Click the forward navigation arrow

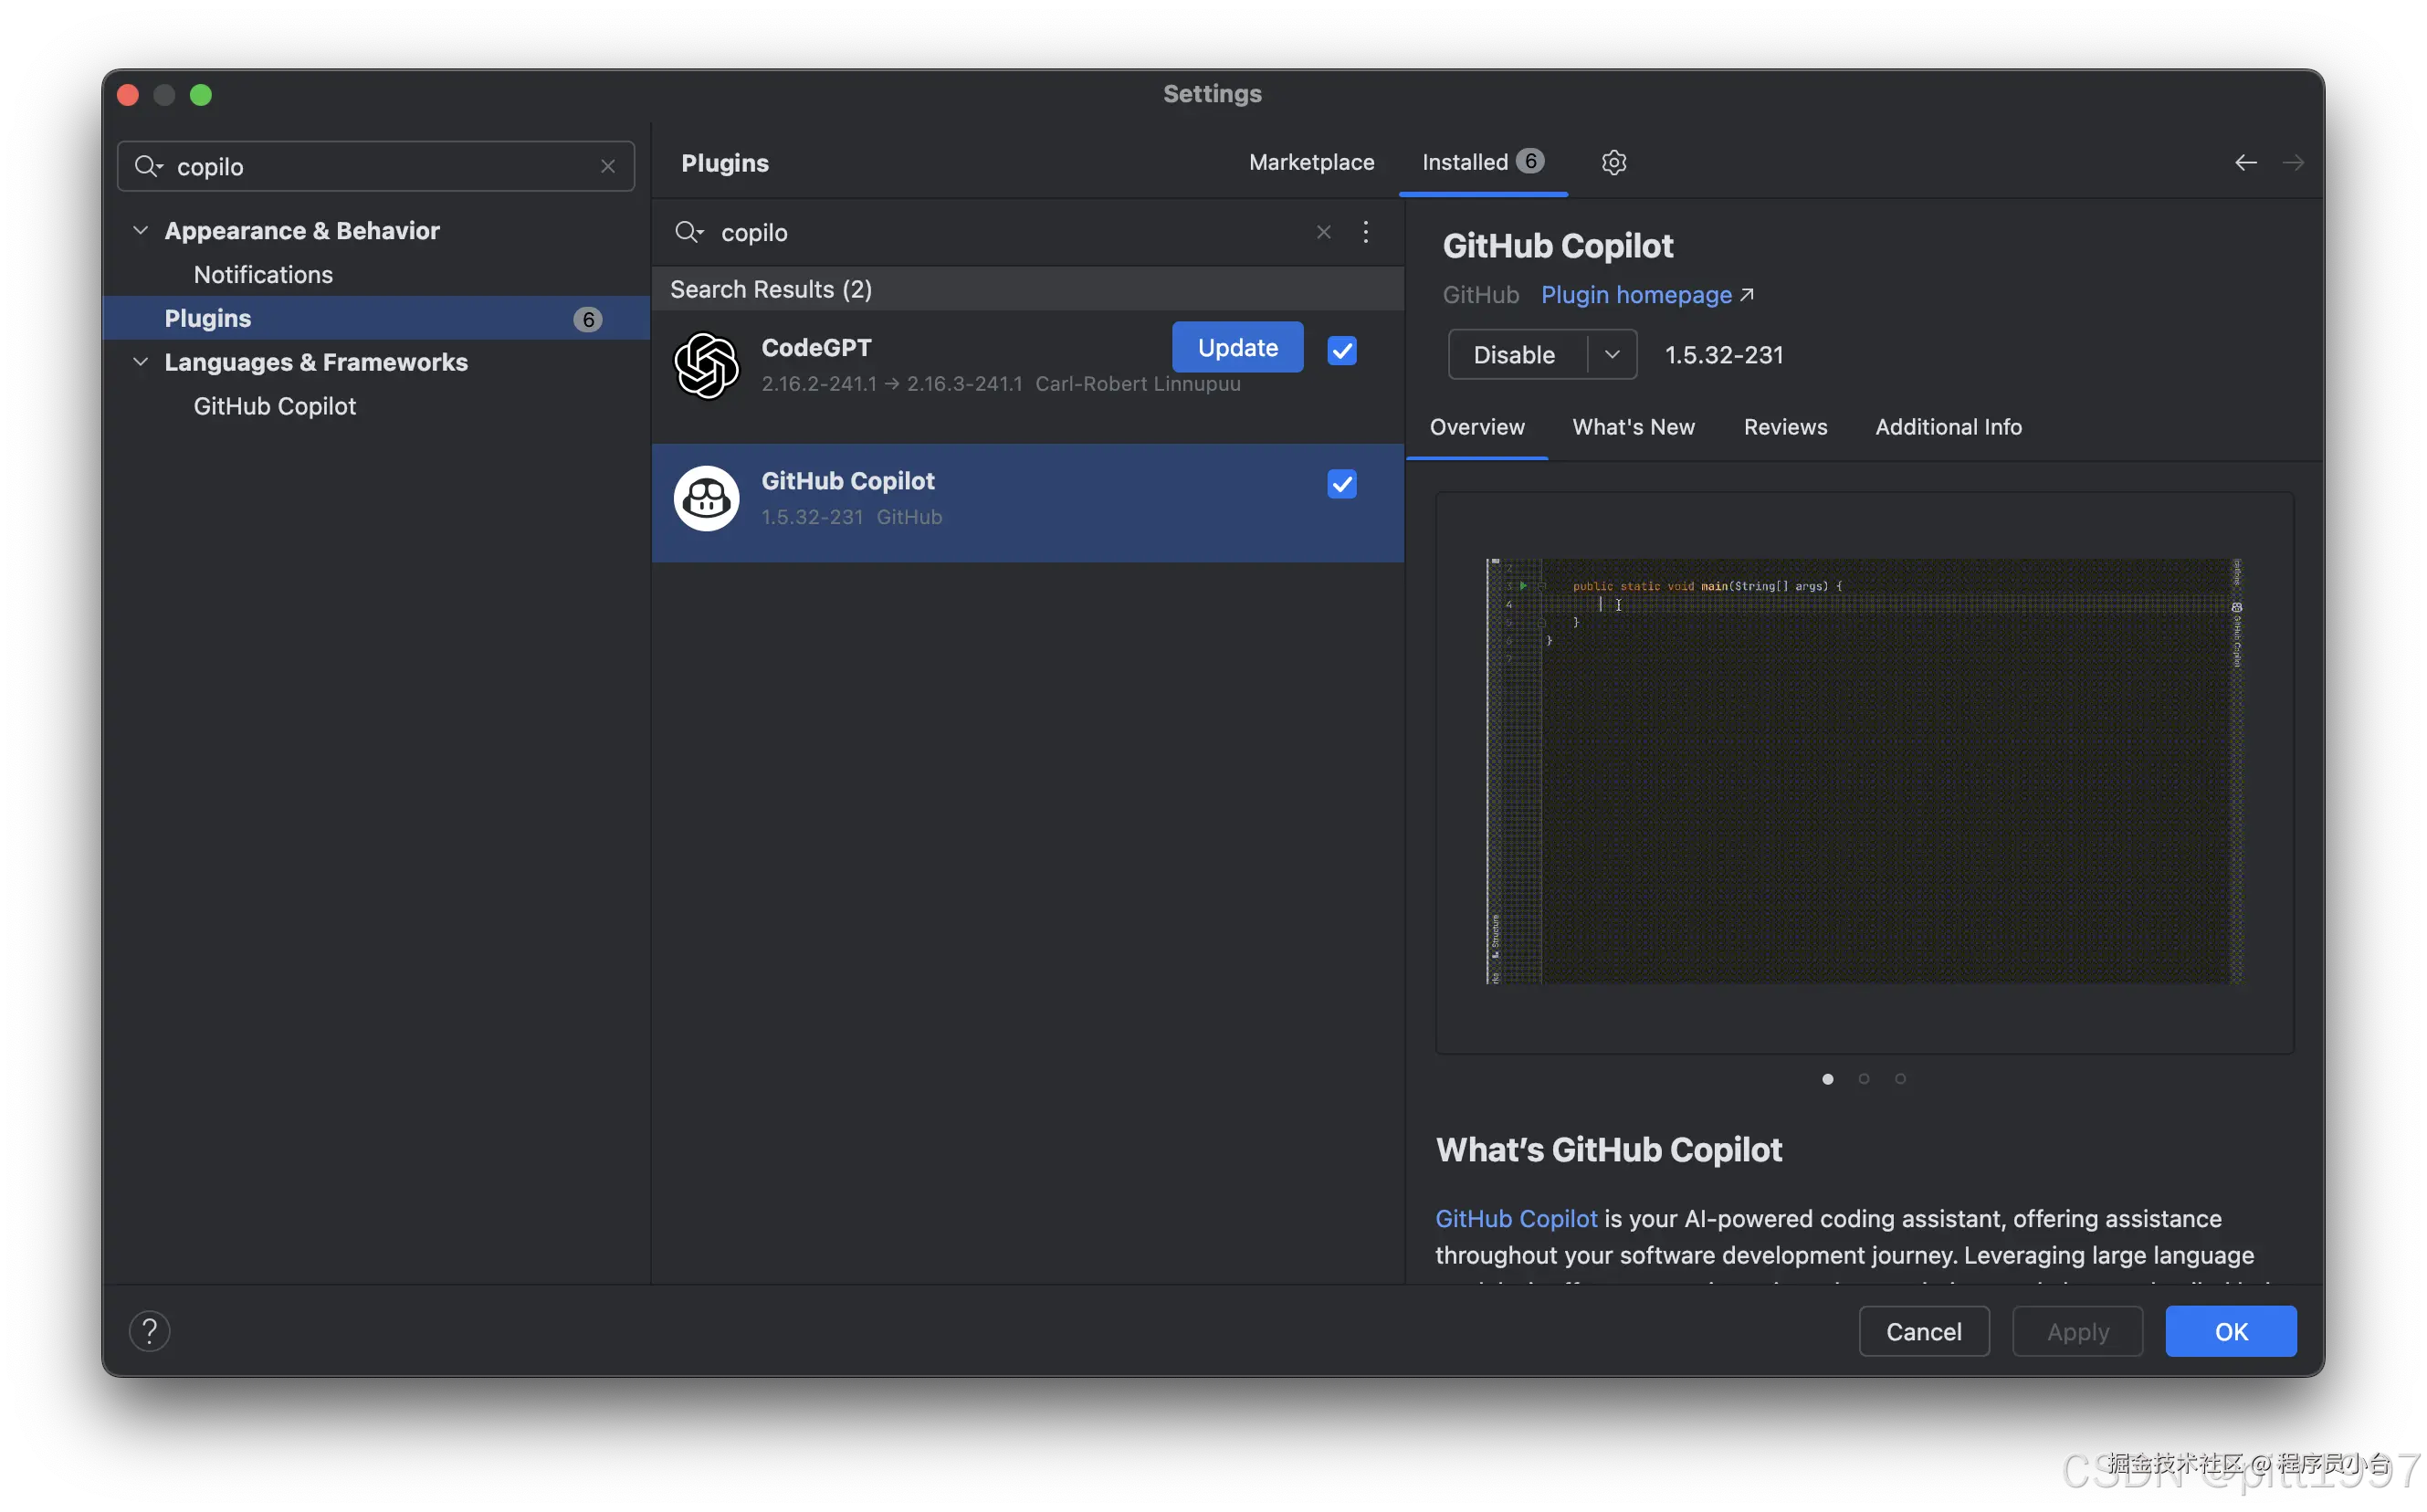coord(2293,162)
